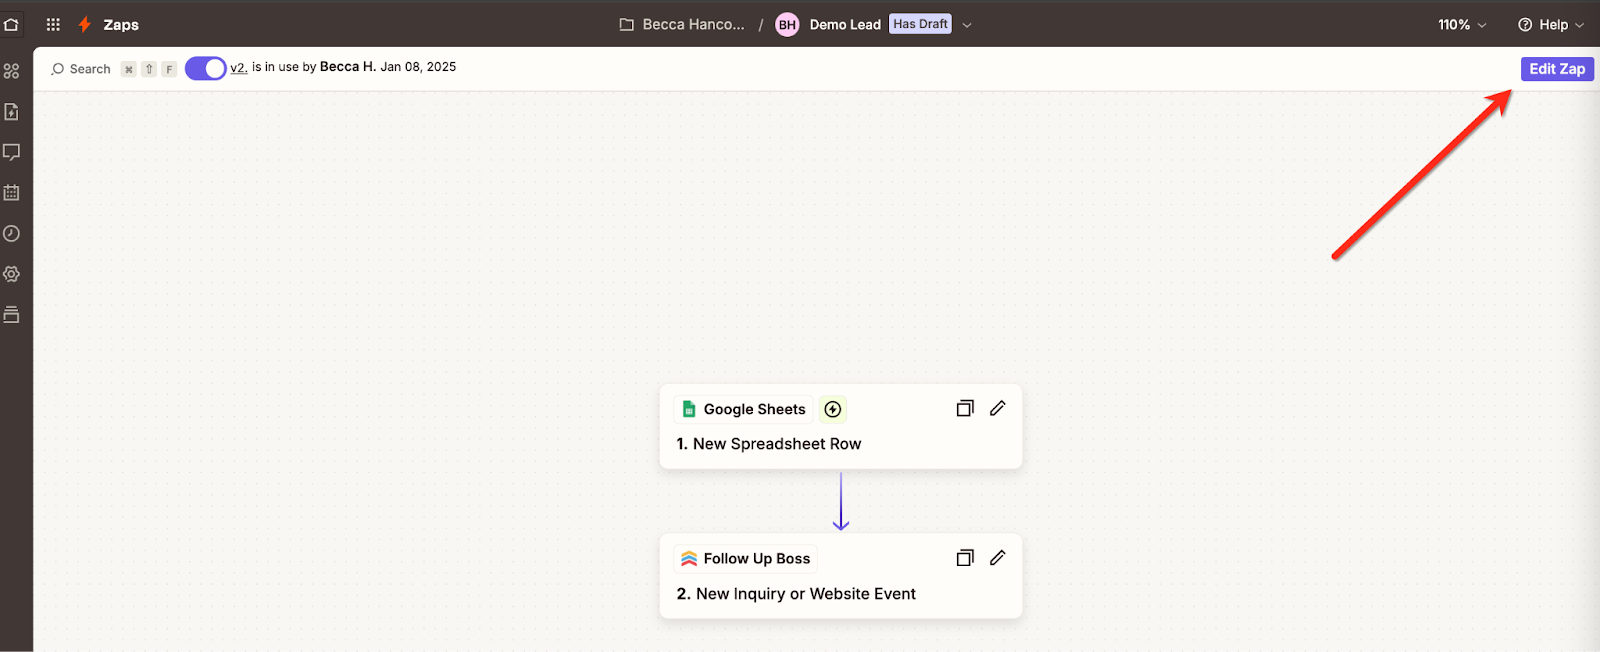
Task: Click the instant trigger bolt badge
Action: pos(833,409)
